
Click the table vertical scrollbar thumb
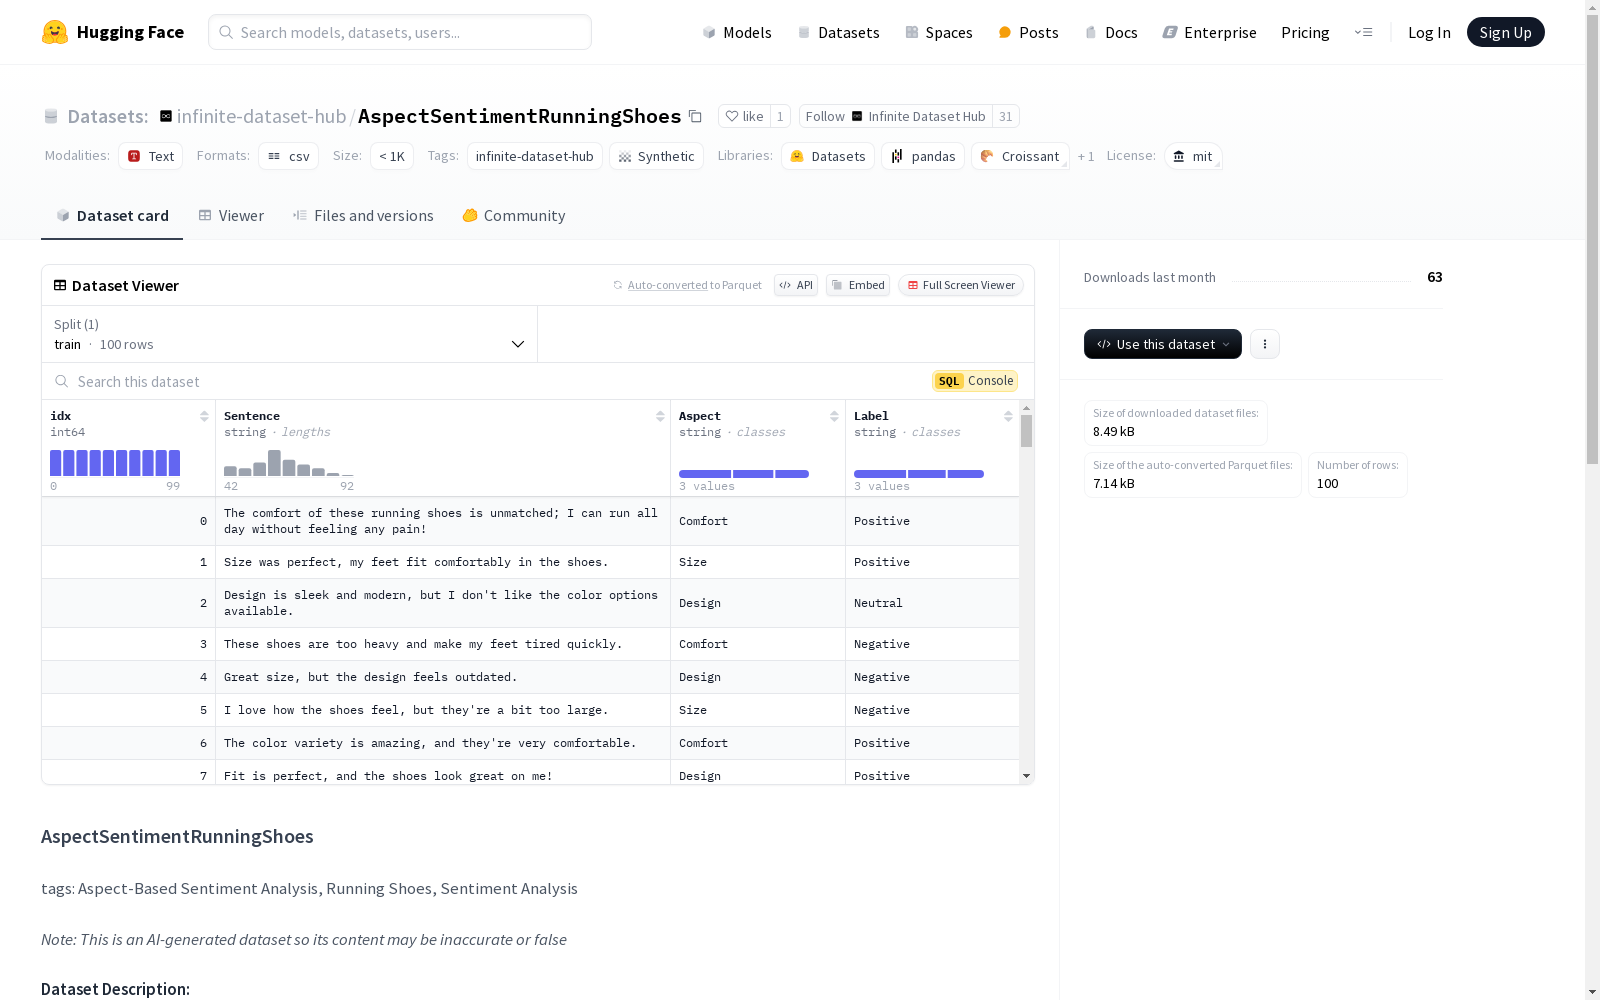pyautogui.click(x=1026, y=431)
